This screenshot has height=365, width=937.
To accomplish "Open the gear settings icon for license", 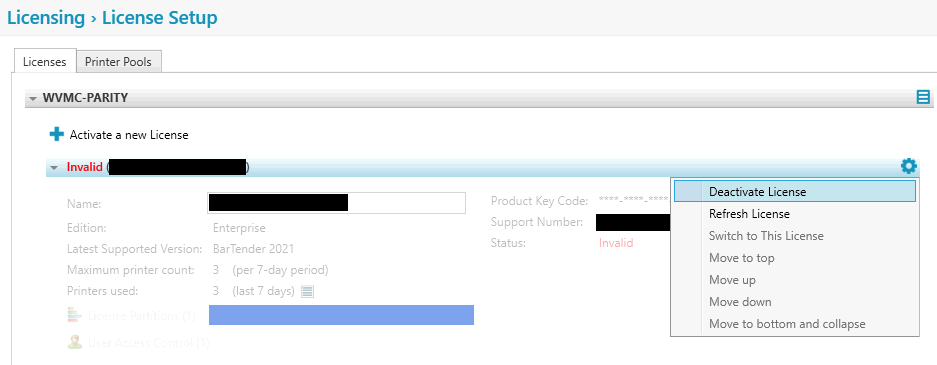I will [908, 166].
